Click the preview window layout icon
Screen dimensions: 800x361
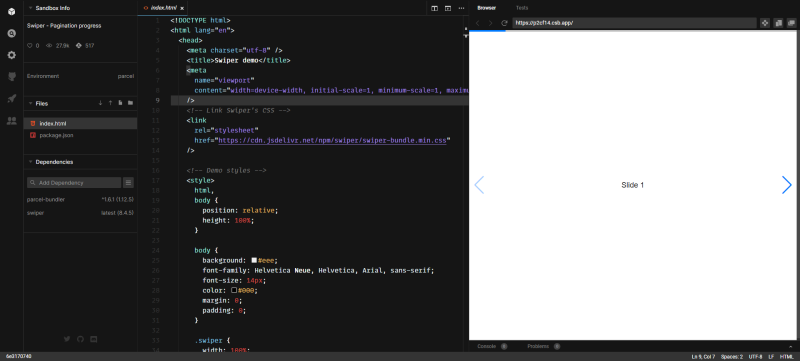pos(448,8)
